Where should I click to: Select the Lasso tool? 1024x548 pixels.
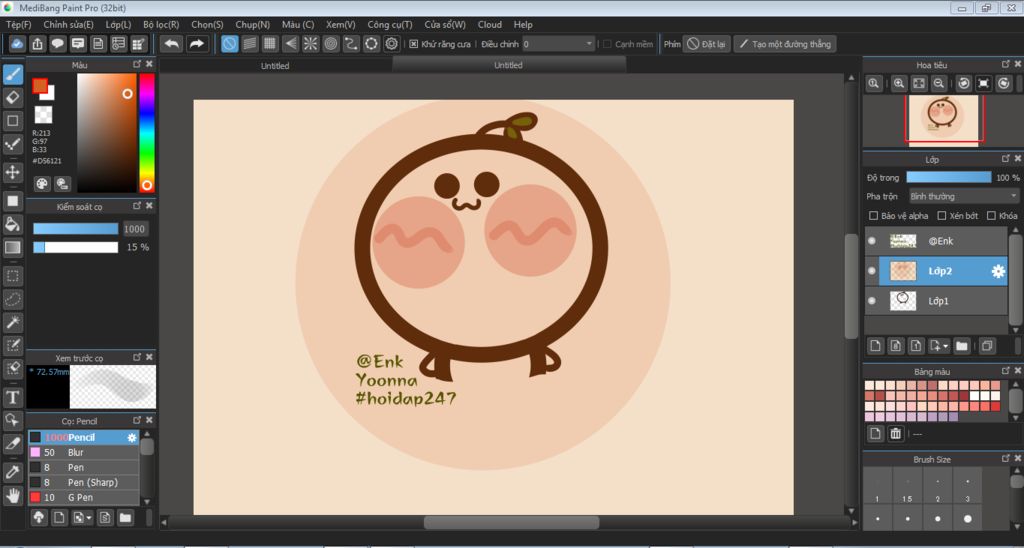click(12, 299)
